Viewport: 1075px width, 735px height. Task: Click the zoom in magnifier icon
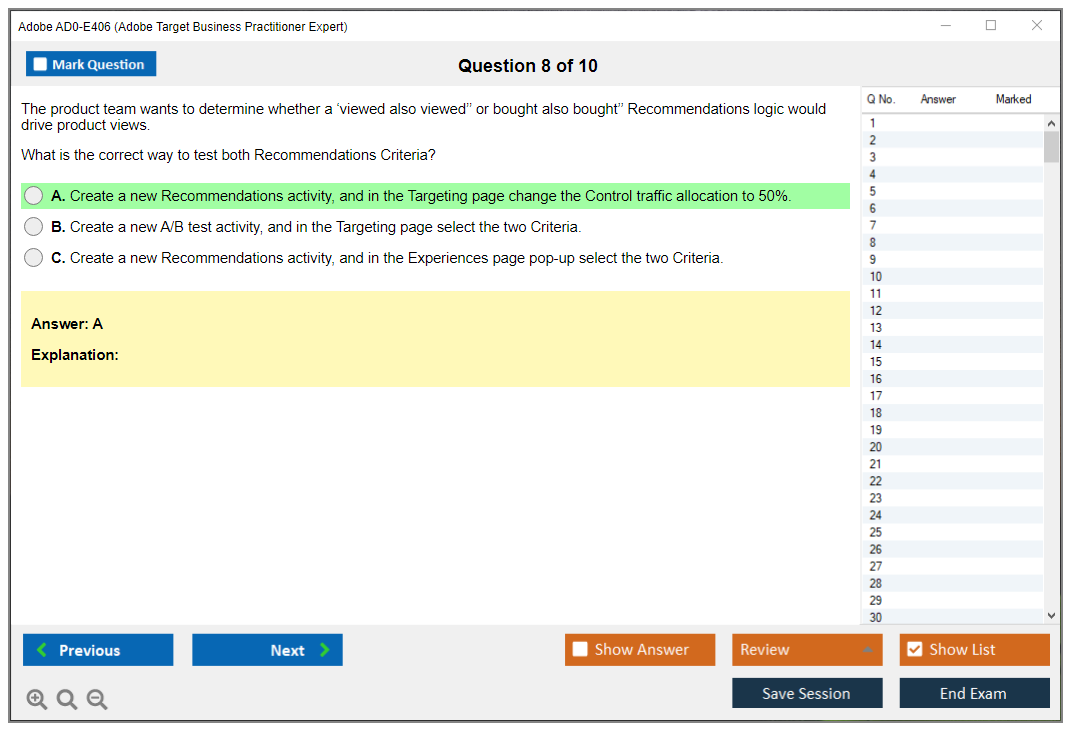pos(37,700)
